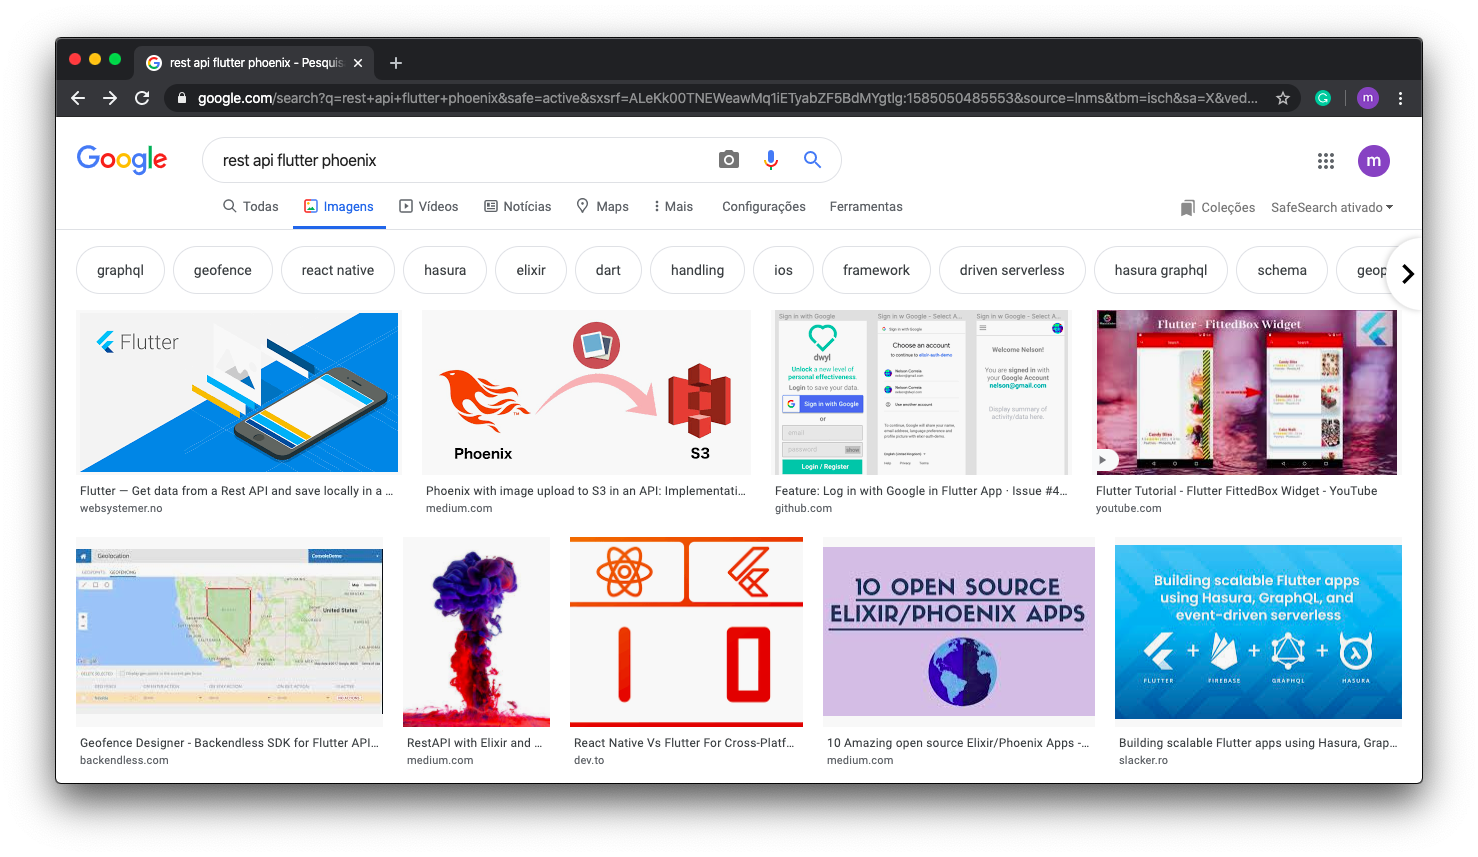Start a voice search with the microphone icon
This screenshot has width=1478, height=857.
[x=770, y=159]
